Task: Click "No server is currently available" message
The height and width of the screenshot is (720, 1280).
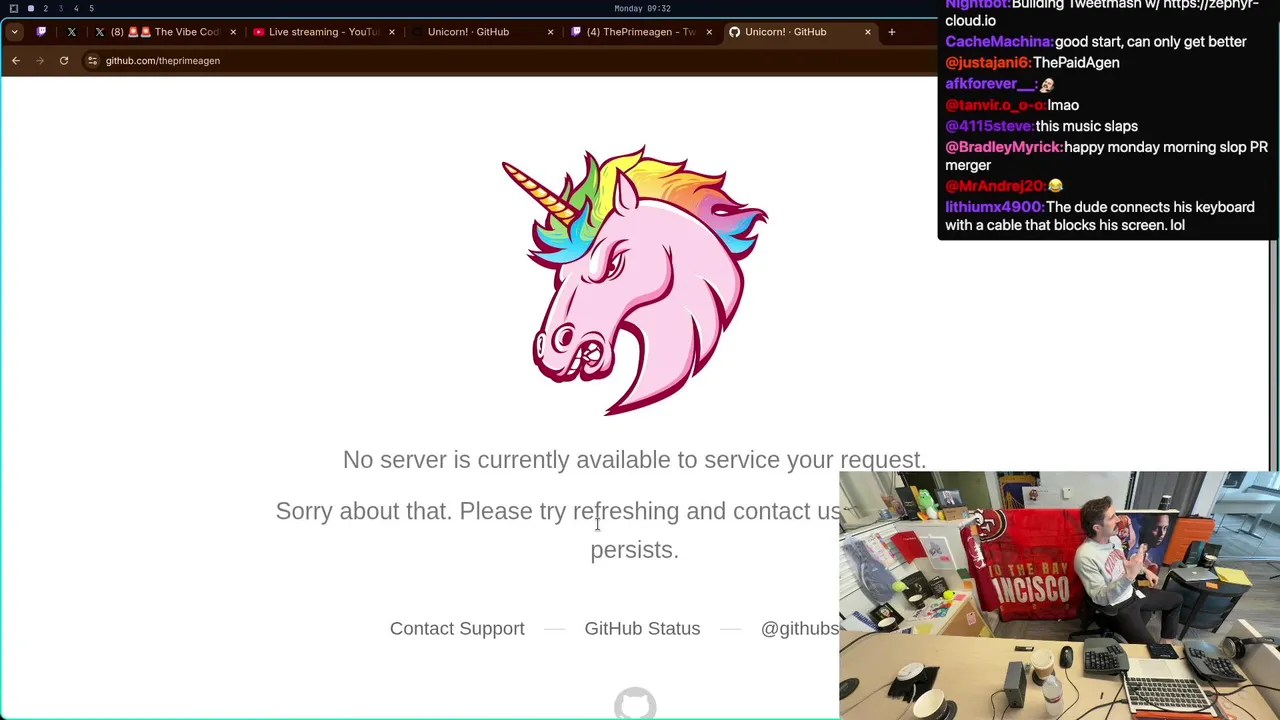Action: click(634, 459)
